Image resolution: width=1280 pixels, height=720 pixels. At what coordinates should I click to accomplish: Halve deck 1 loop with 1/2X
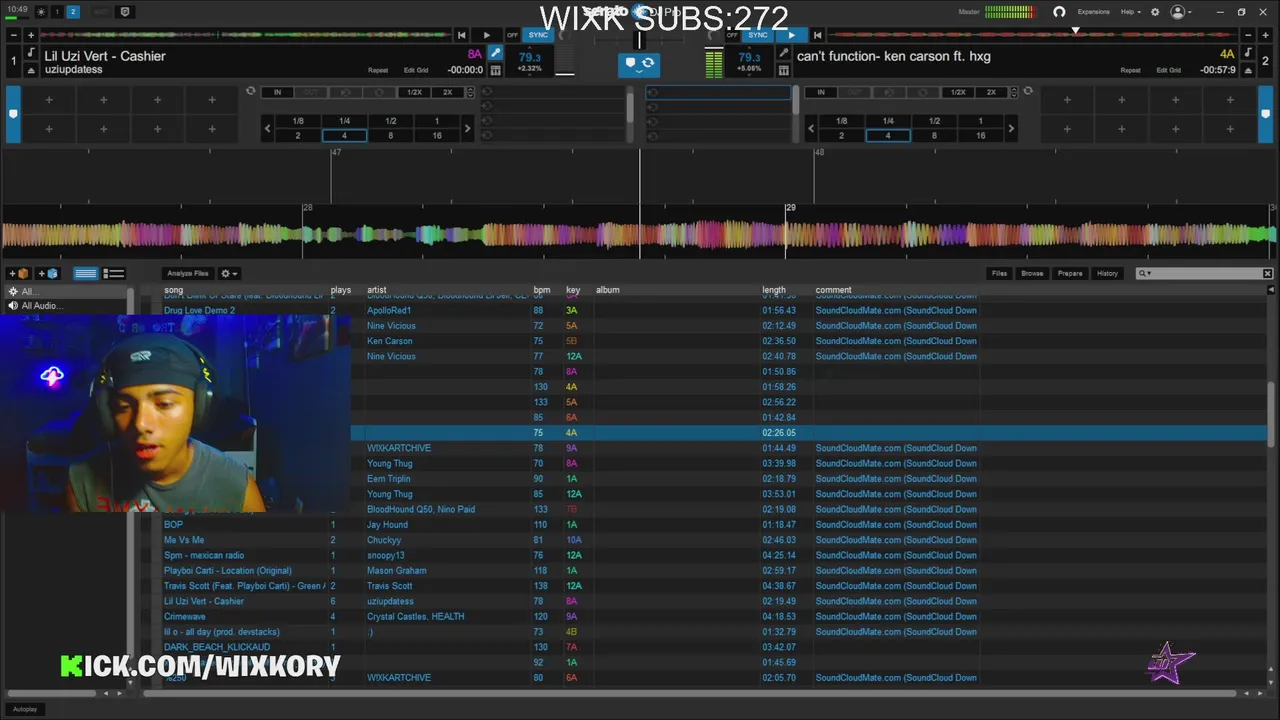click(x=413, y=92)
